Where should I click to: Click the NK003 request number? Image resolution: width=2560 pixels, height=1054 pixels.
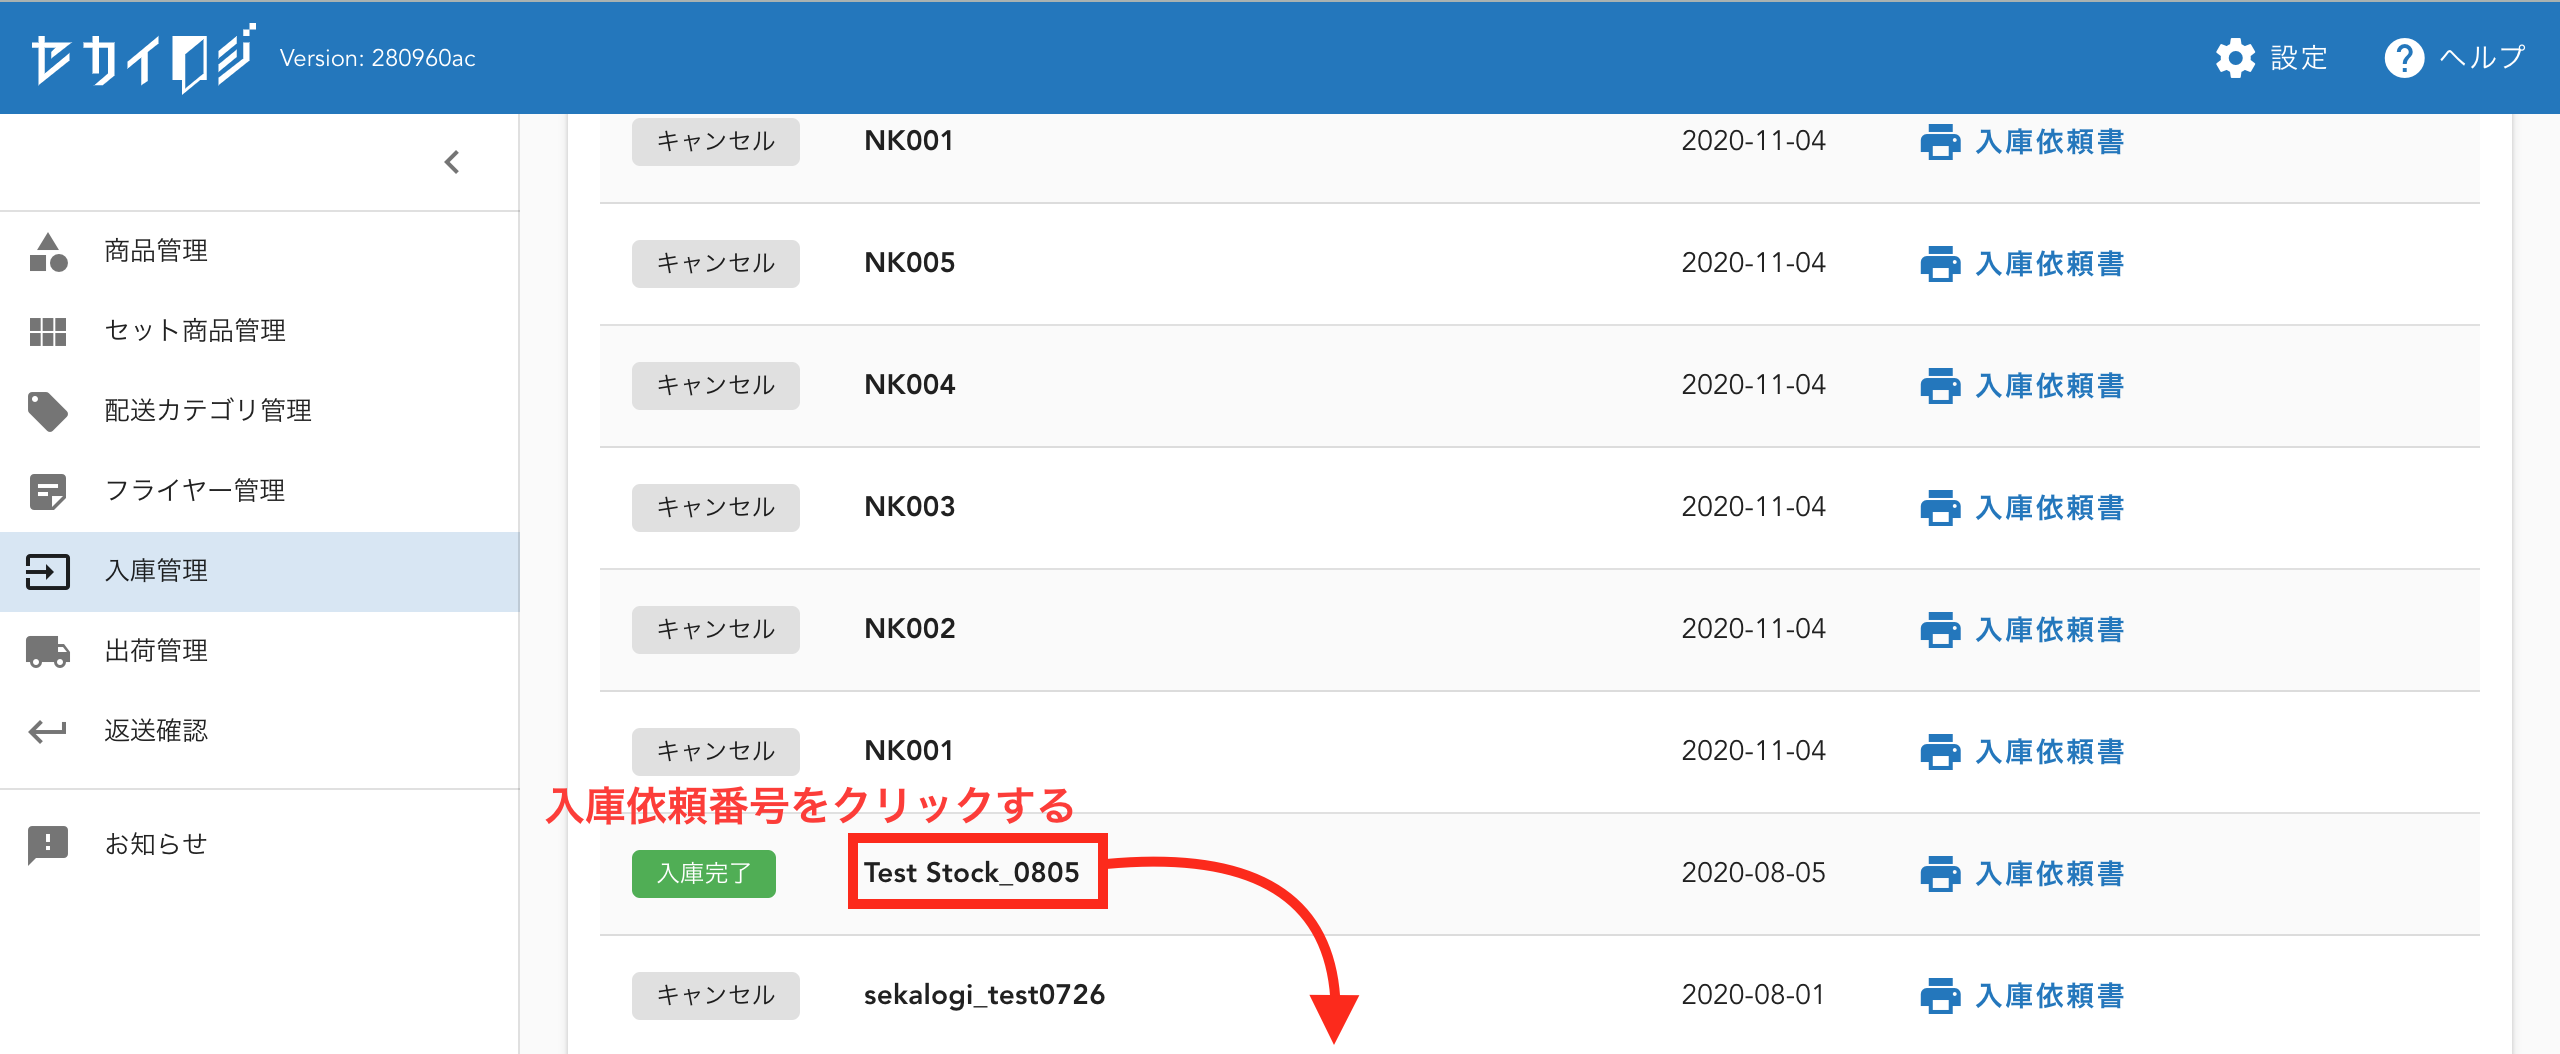click(x=909, y=507)
